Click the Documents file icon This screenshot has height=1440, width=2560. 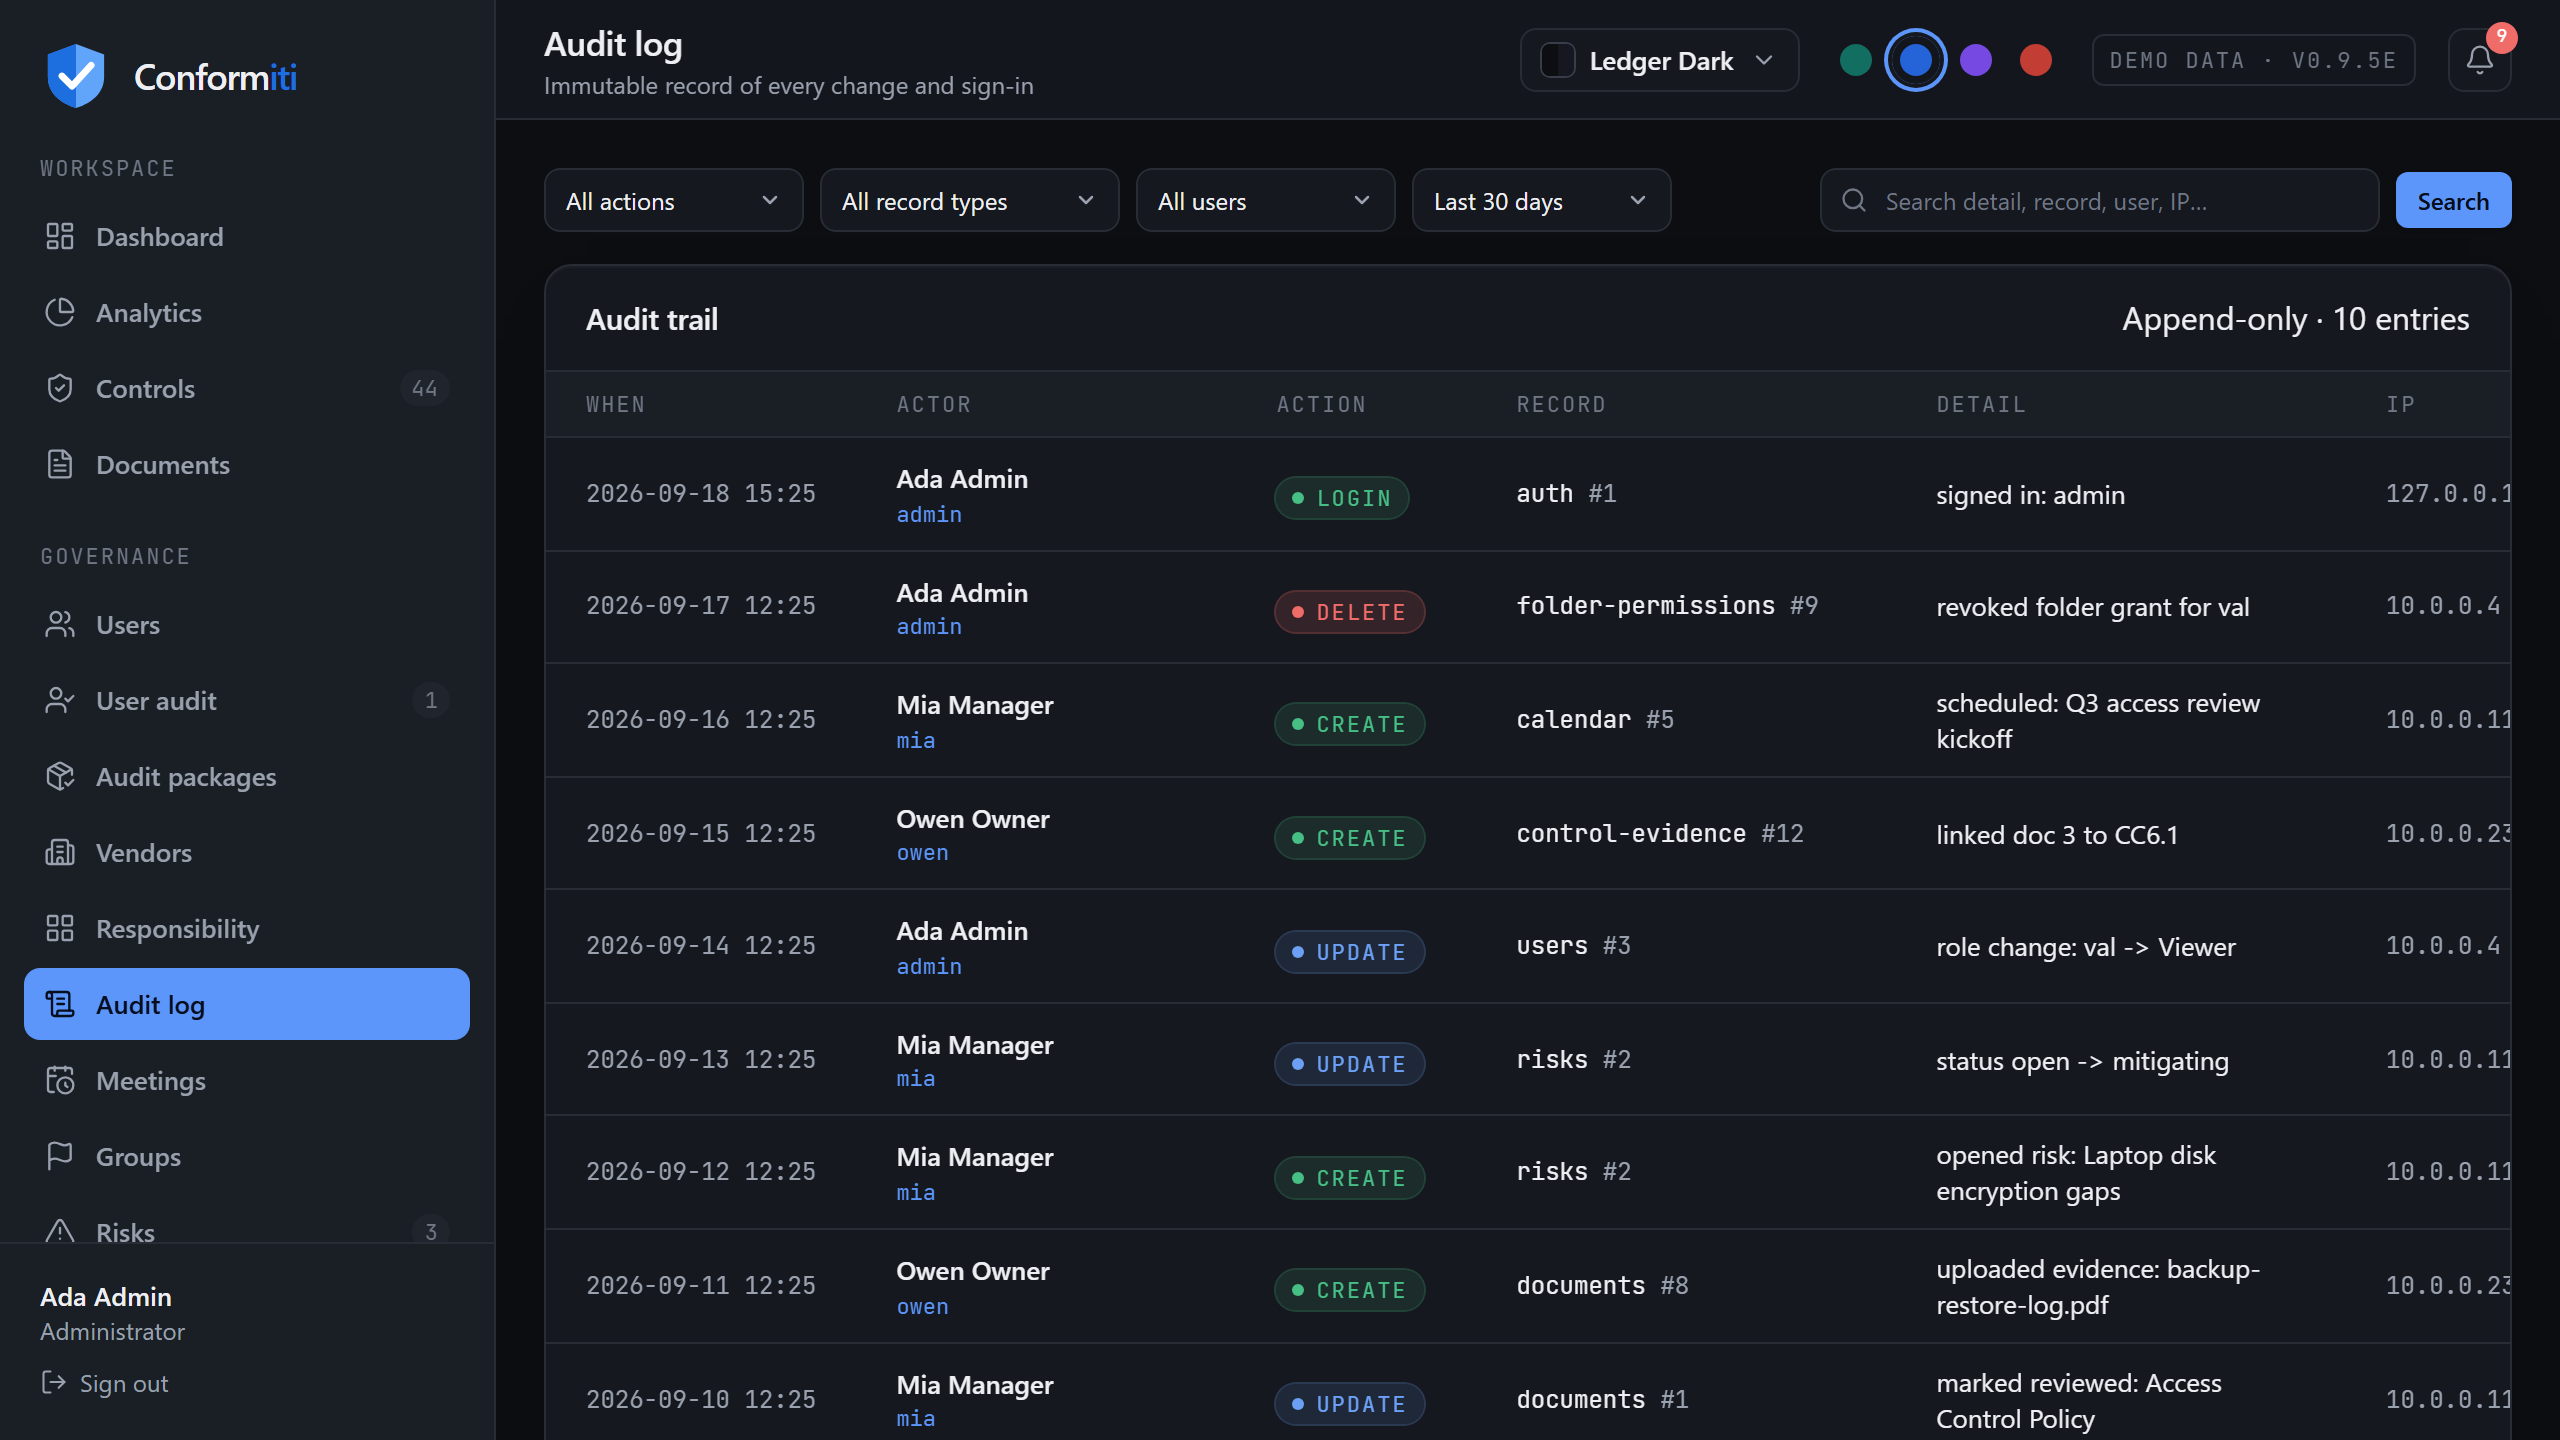pyautogui.click(x=60, y=464)
